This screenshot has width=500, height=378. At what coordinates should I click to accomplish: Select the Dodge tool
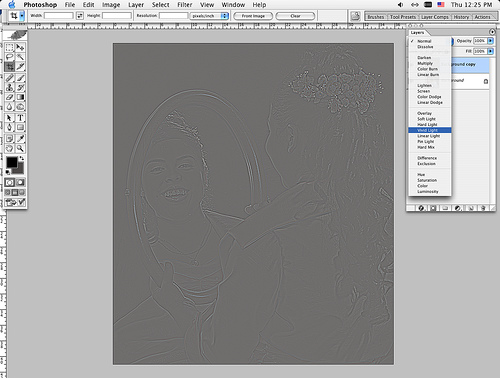click(20, 107)
